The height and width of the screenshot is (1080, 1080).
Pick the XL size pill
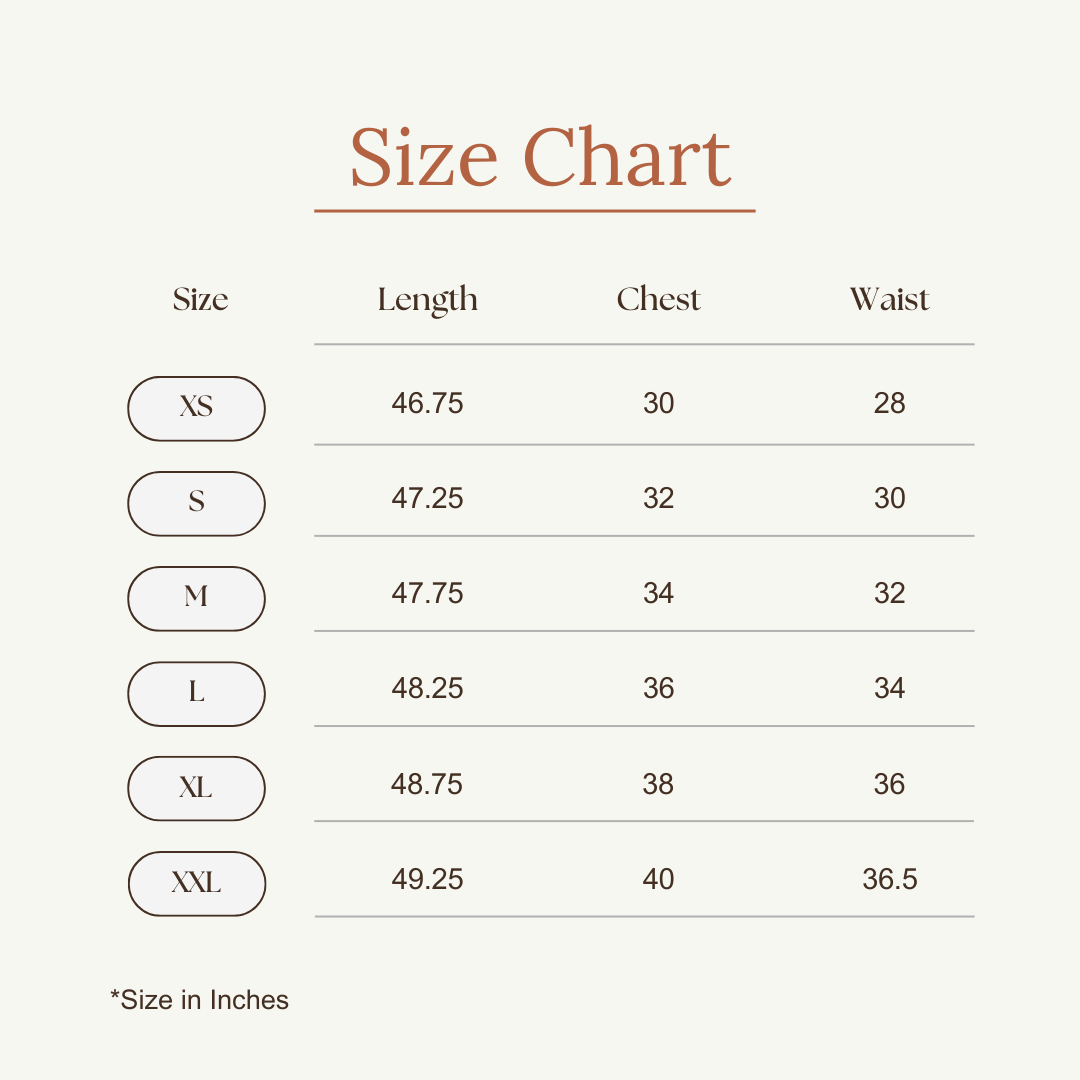click(196, 788)
